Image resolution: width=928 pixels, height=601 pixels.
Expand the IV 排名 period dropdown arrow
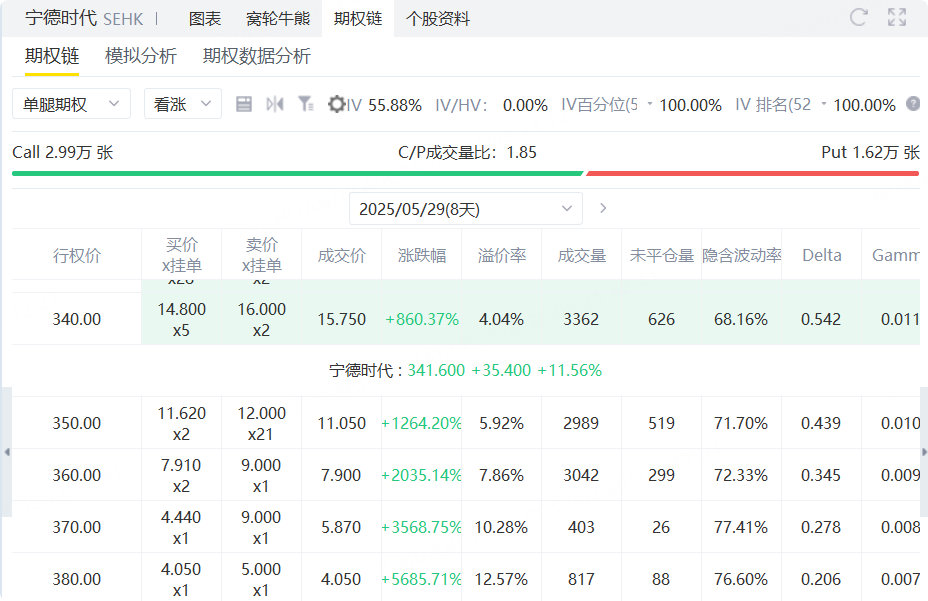pos(823,104)
